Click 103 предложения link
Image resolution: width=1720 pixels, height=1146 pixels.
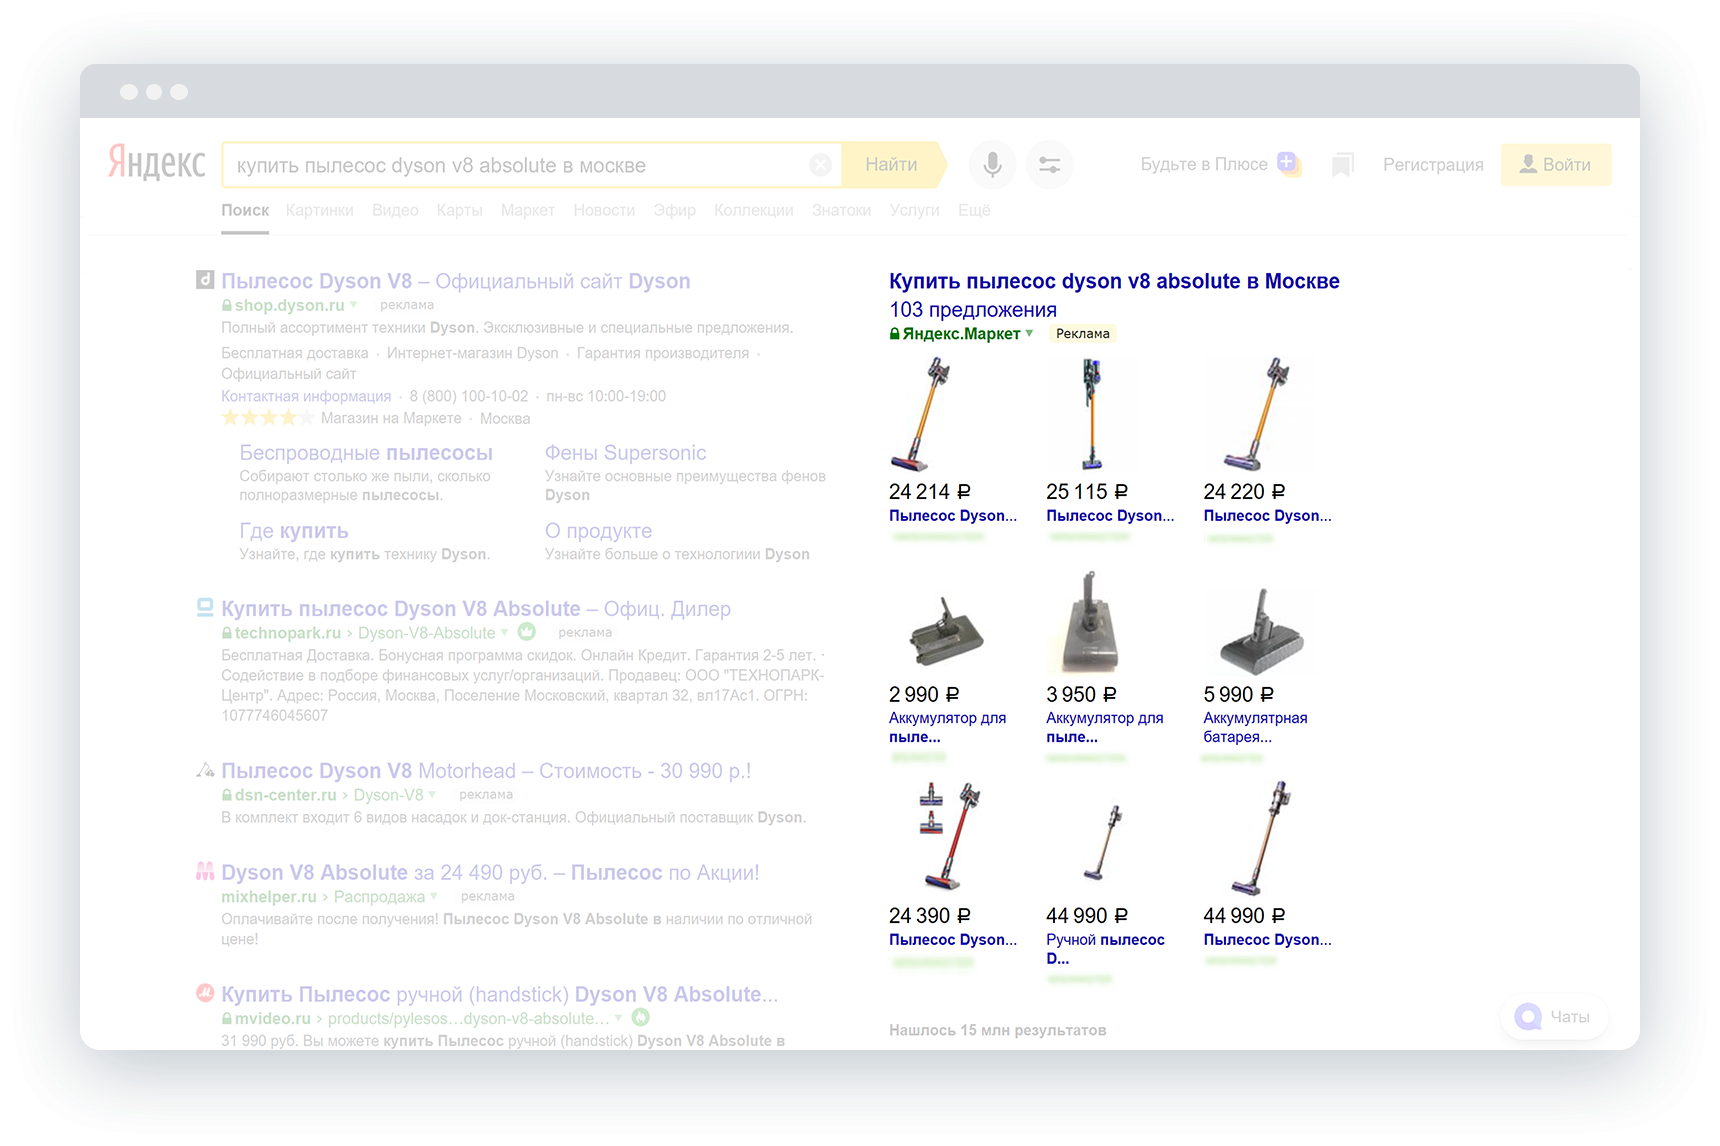click(973, 310)
